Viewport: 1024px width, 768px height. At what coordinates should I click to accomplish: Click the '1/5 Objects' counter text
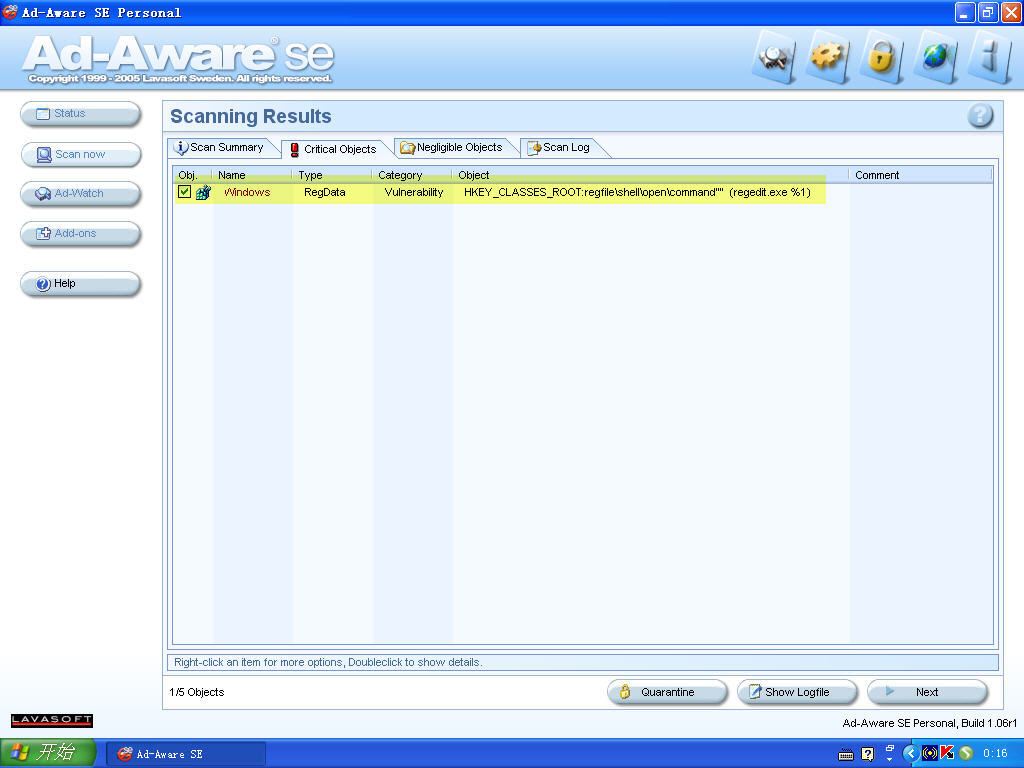197,692
